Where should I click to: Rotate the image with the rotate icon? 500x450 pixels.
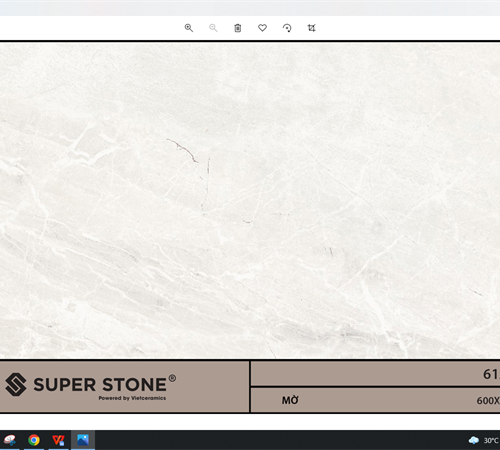[287, 28]
